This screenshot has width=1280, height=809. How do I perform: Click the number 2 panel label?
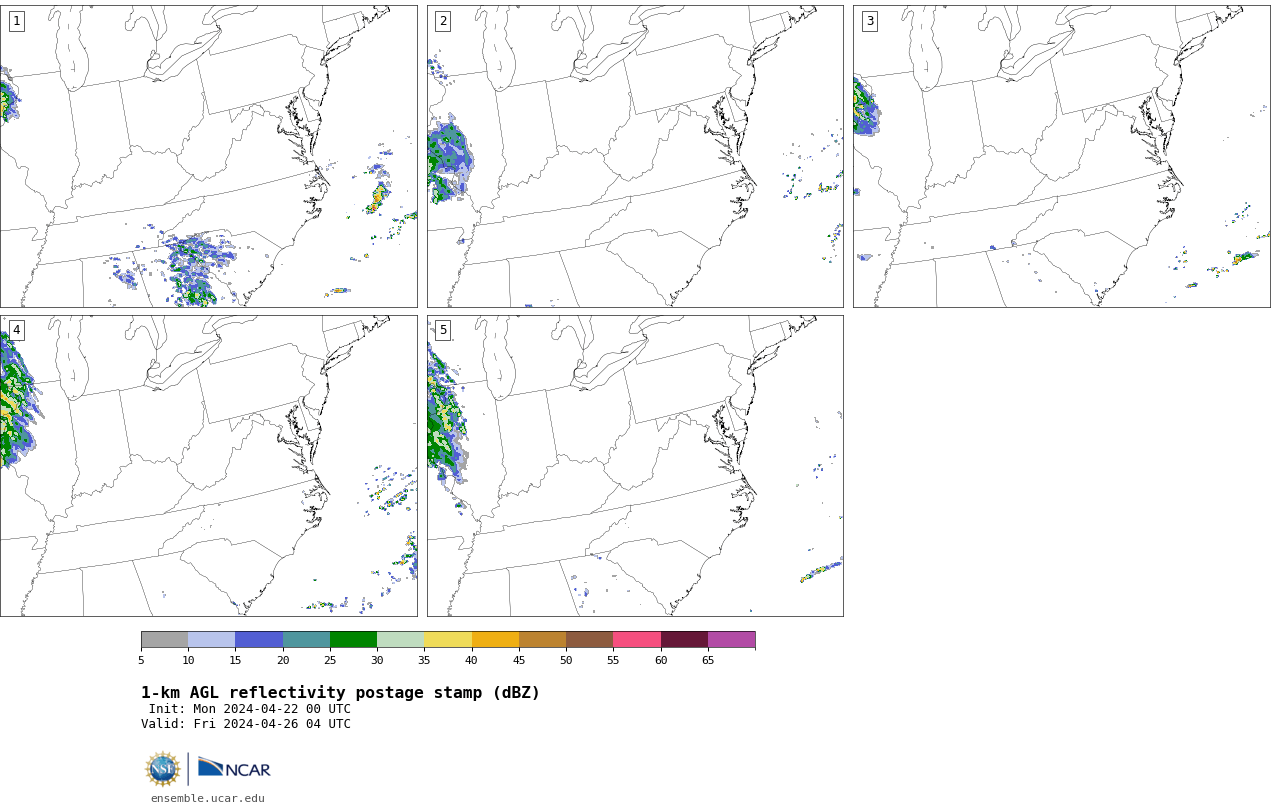click(443, 21)
